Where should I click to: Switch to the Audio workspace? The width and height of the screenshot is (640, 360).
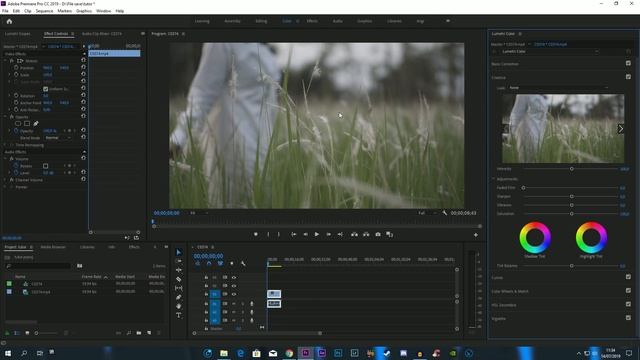(337, 21)
